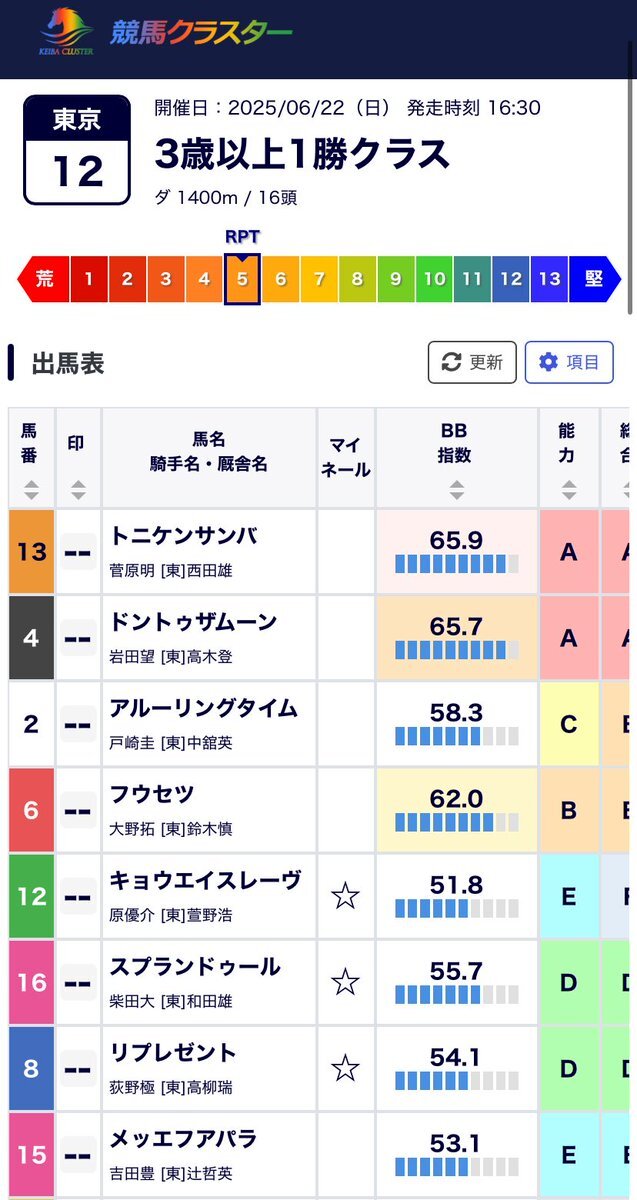Click the Keiba Cluster horse logo

(x=66, y=32)
